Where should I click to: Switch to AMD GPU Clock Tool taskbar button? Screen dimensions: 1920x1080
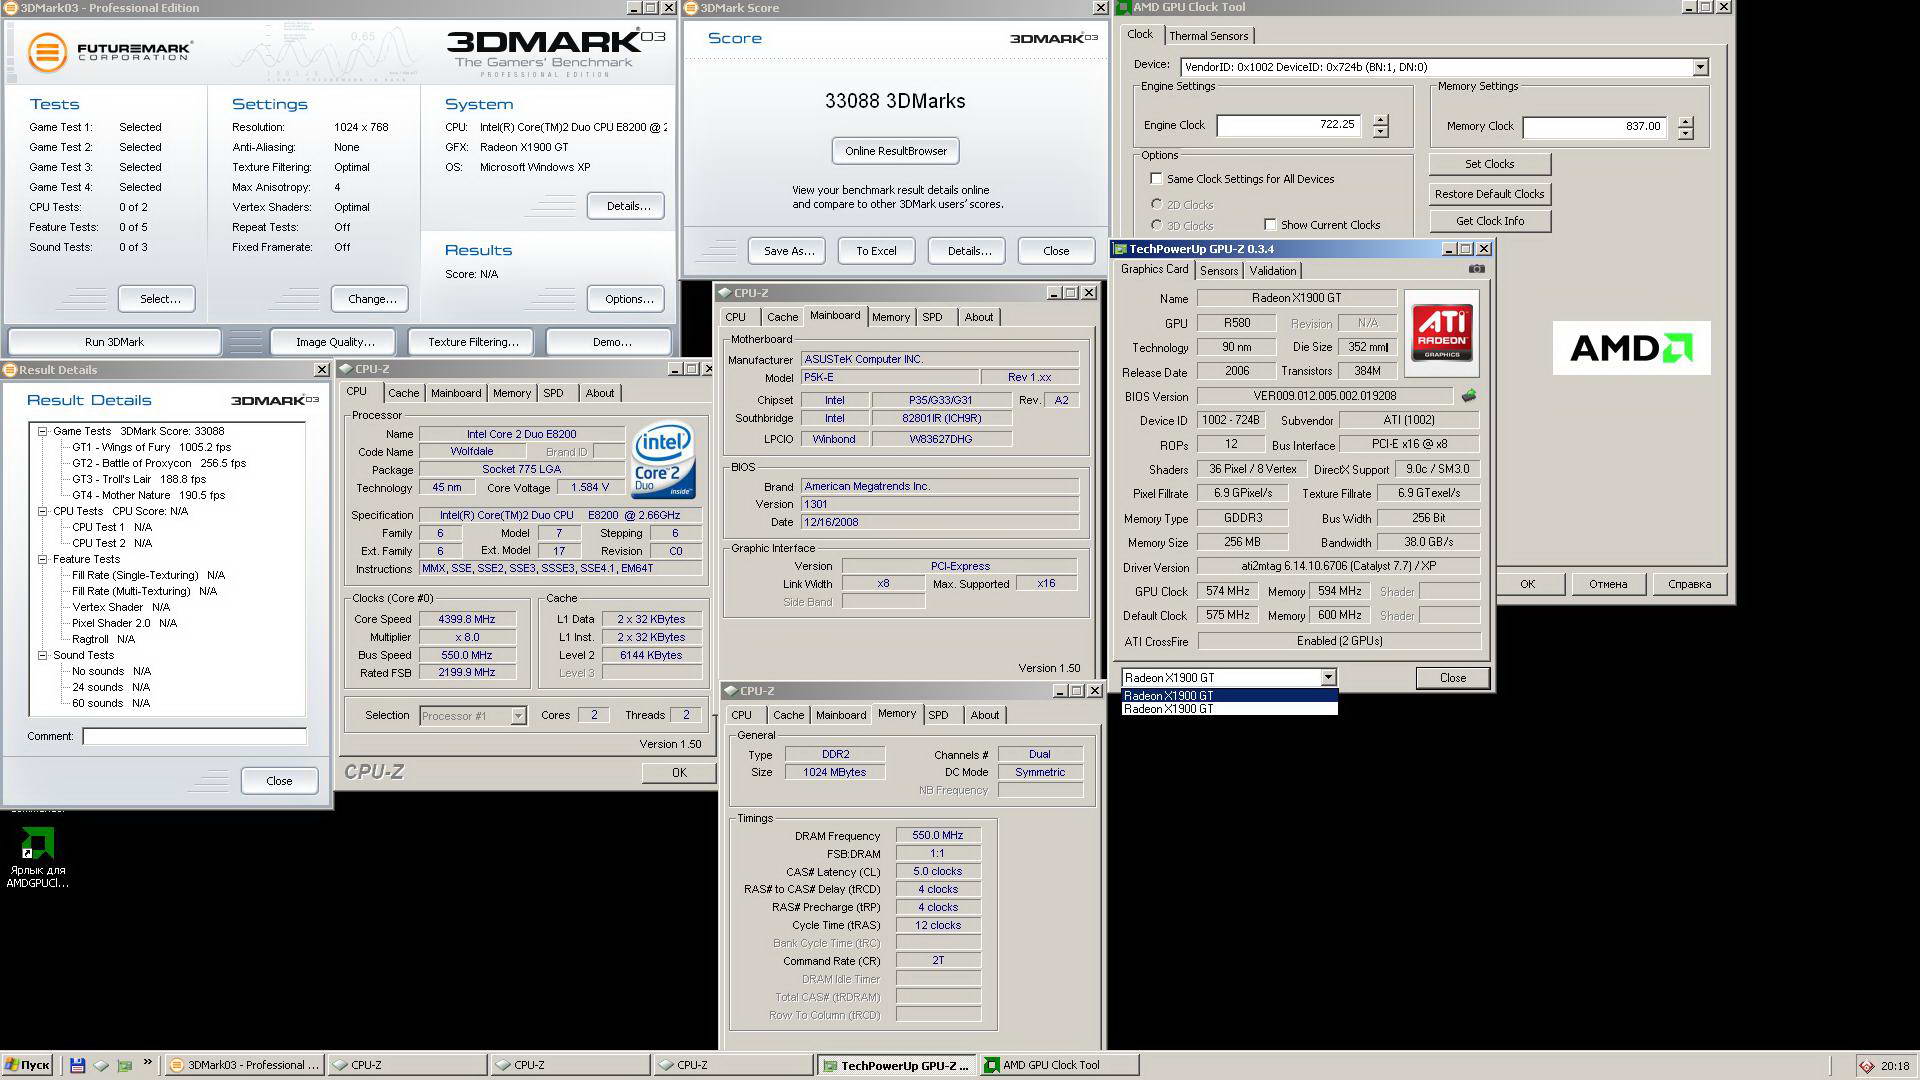pos(1059,1065)
